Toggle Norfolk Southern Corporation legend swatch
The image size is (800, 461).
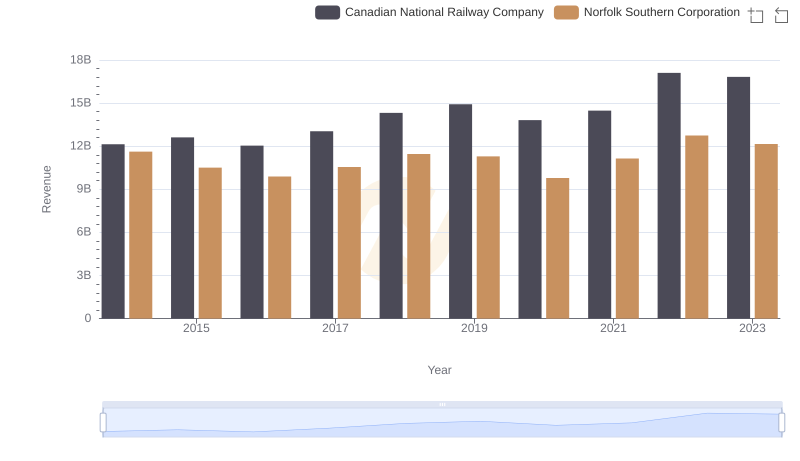[566, 12]
